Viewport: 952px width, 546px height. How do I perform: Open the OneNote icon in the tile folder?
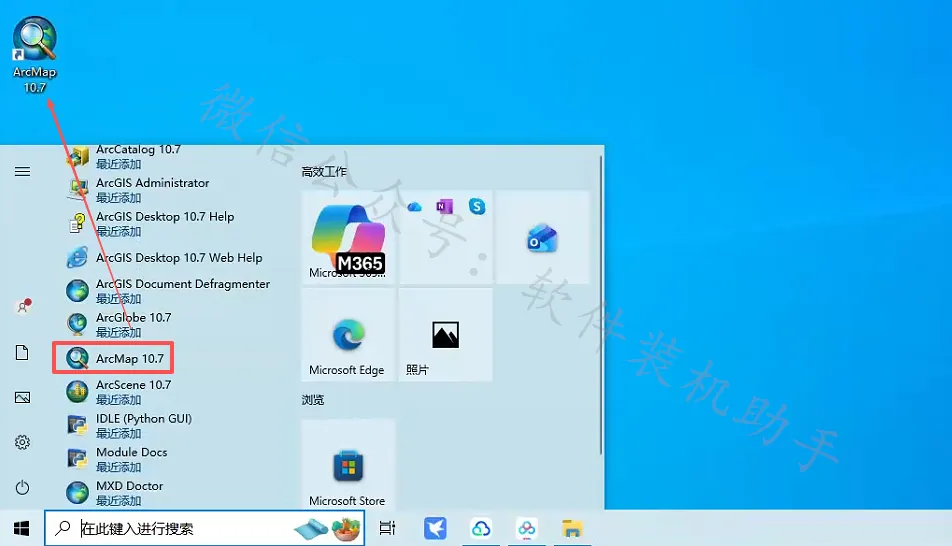click(445, 206)
